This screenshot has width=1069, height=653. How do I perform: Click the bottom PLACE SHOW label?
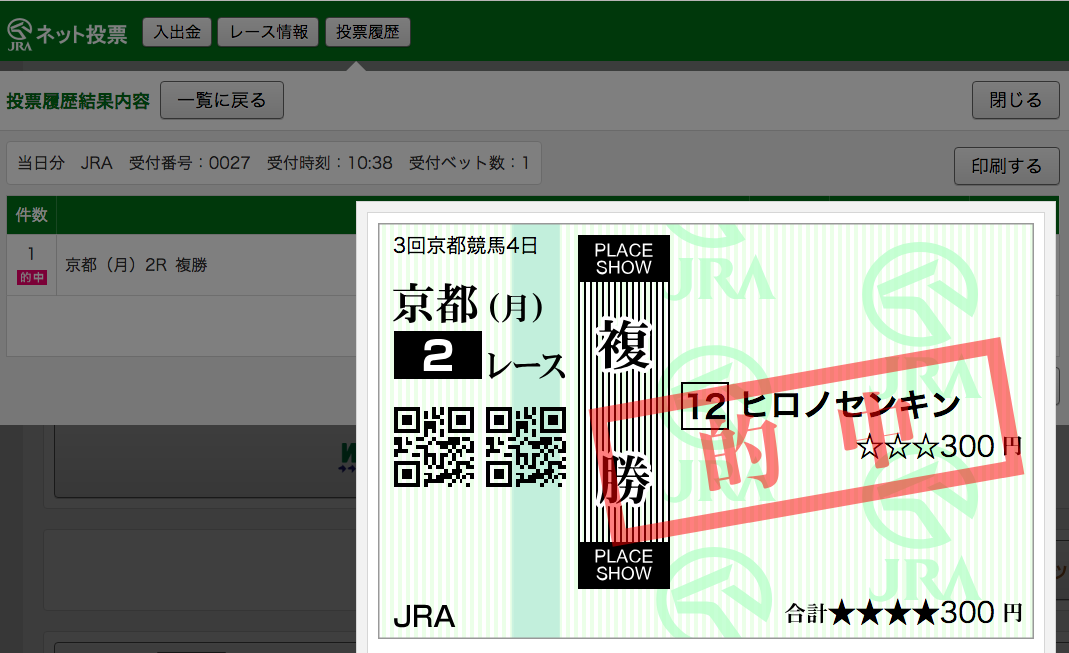point(624,565)
